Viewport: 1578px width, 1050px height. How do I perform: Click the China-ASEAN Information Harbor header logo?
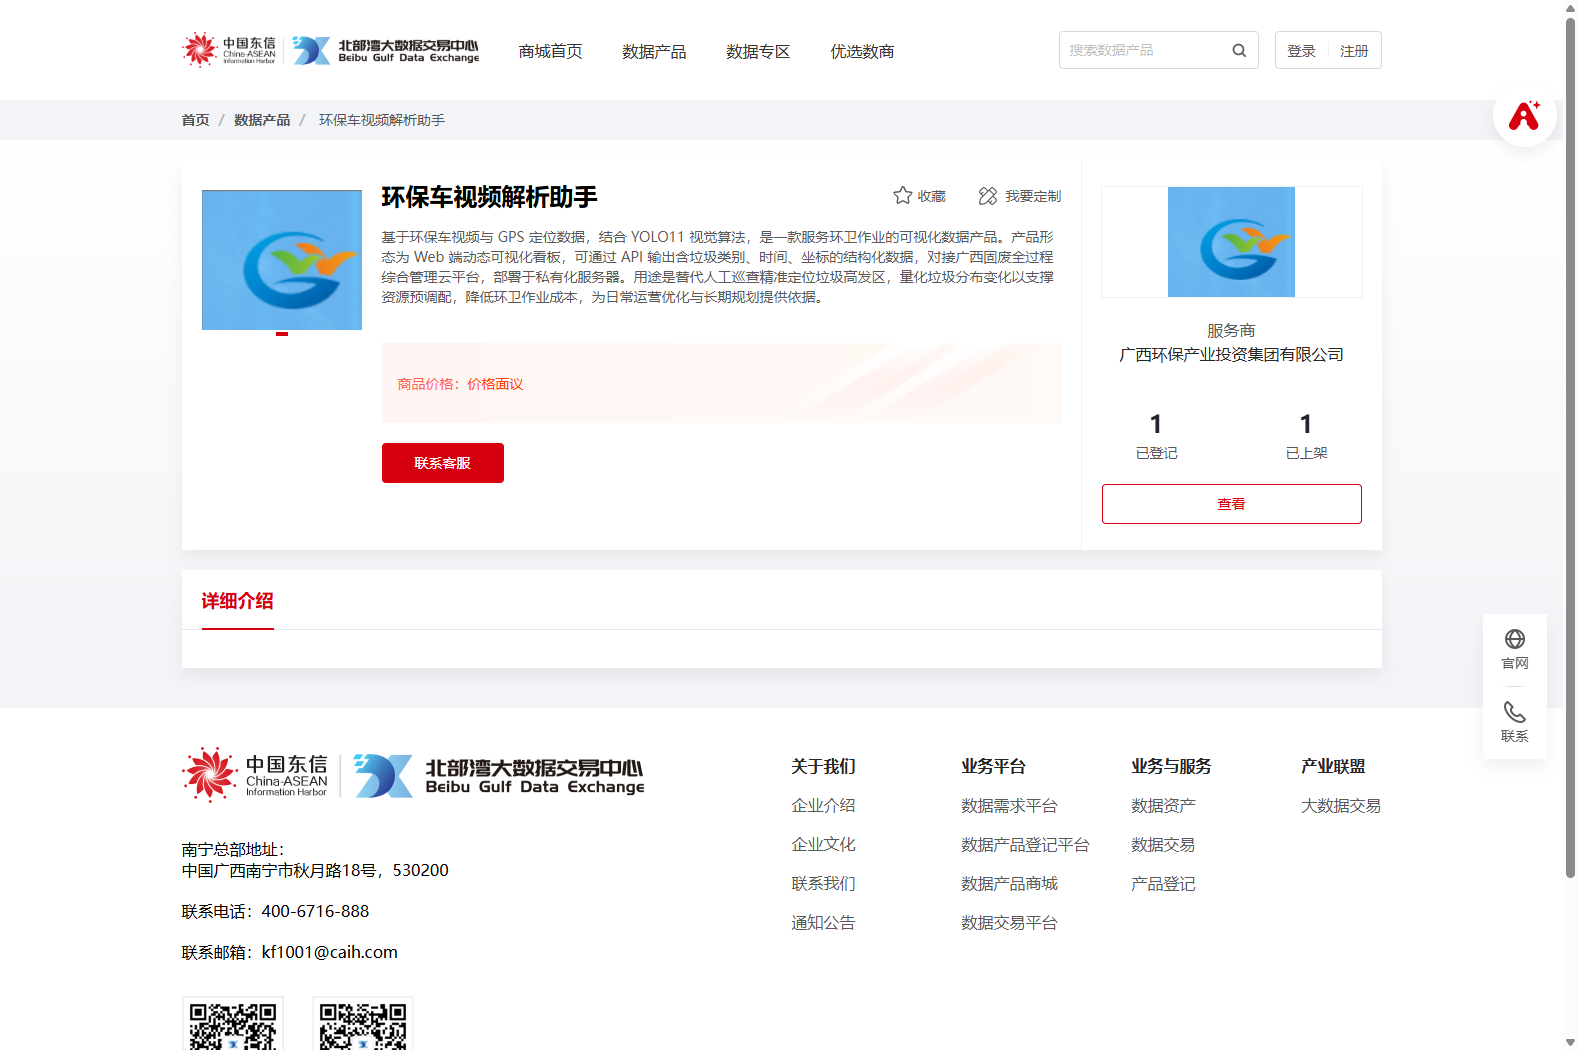[229, 50]
